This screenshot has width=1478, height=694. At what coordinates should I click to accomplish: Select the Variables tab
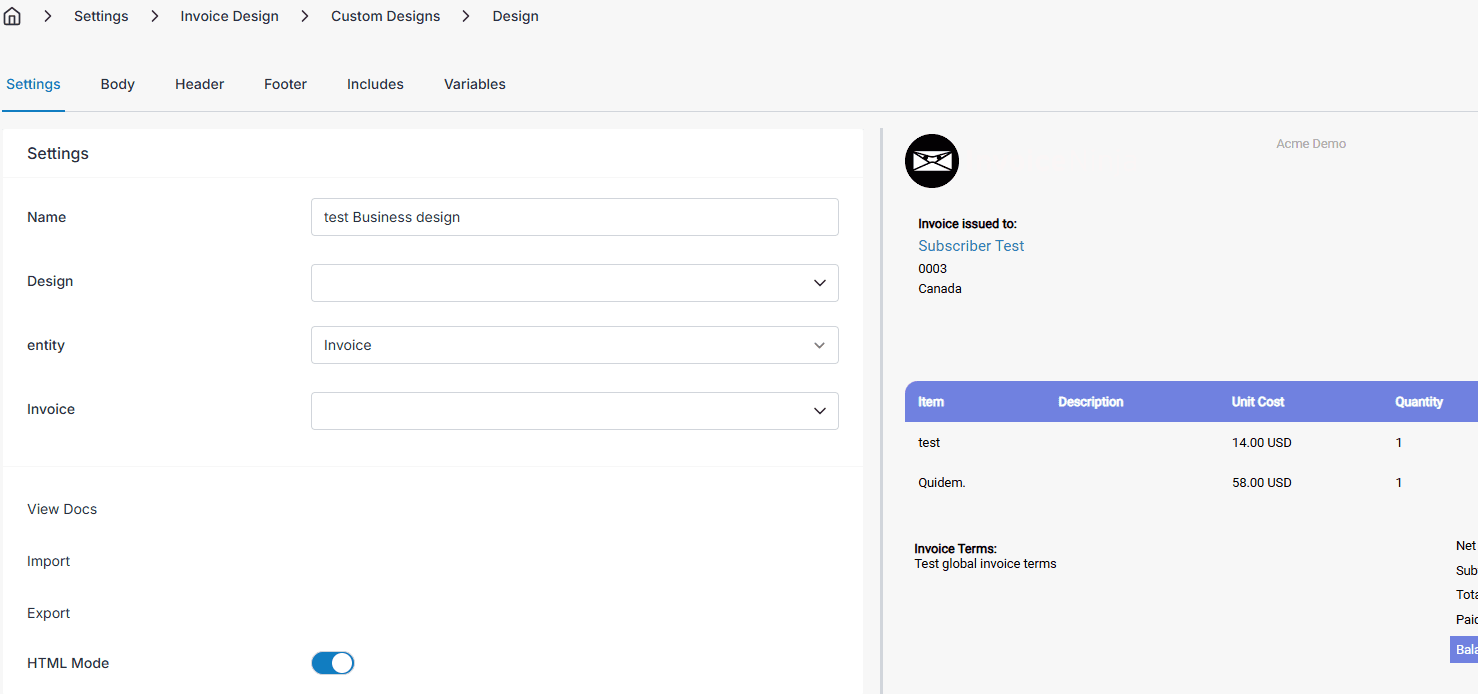(475, 84)
